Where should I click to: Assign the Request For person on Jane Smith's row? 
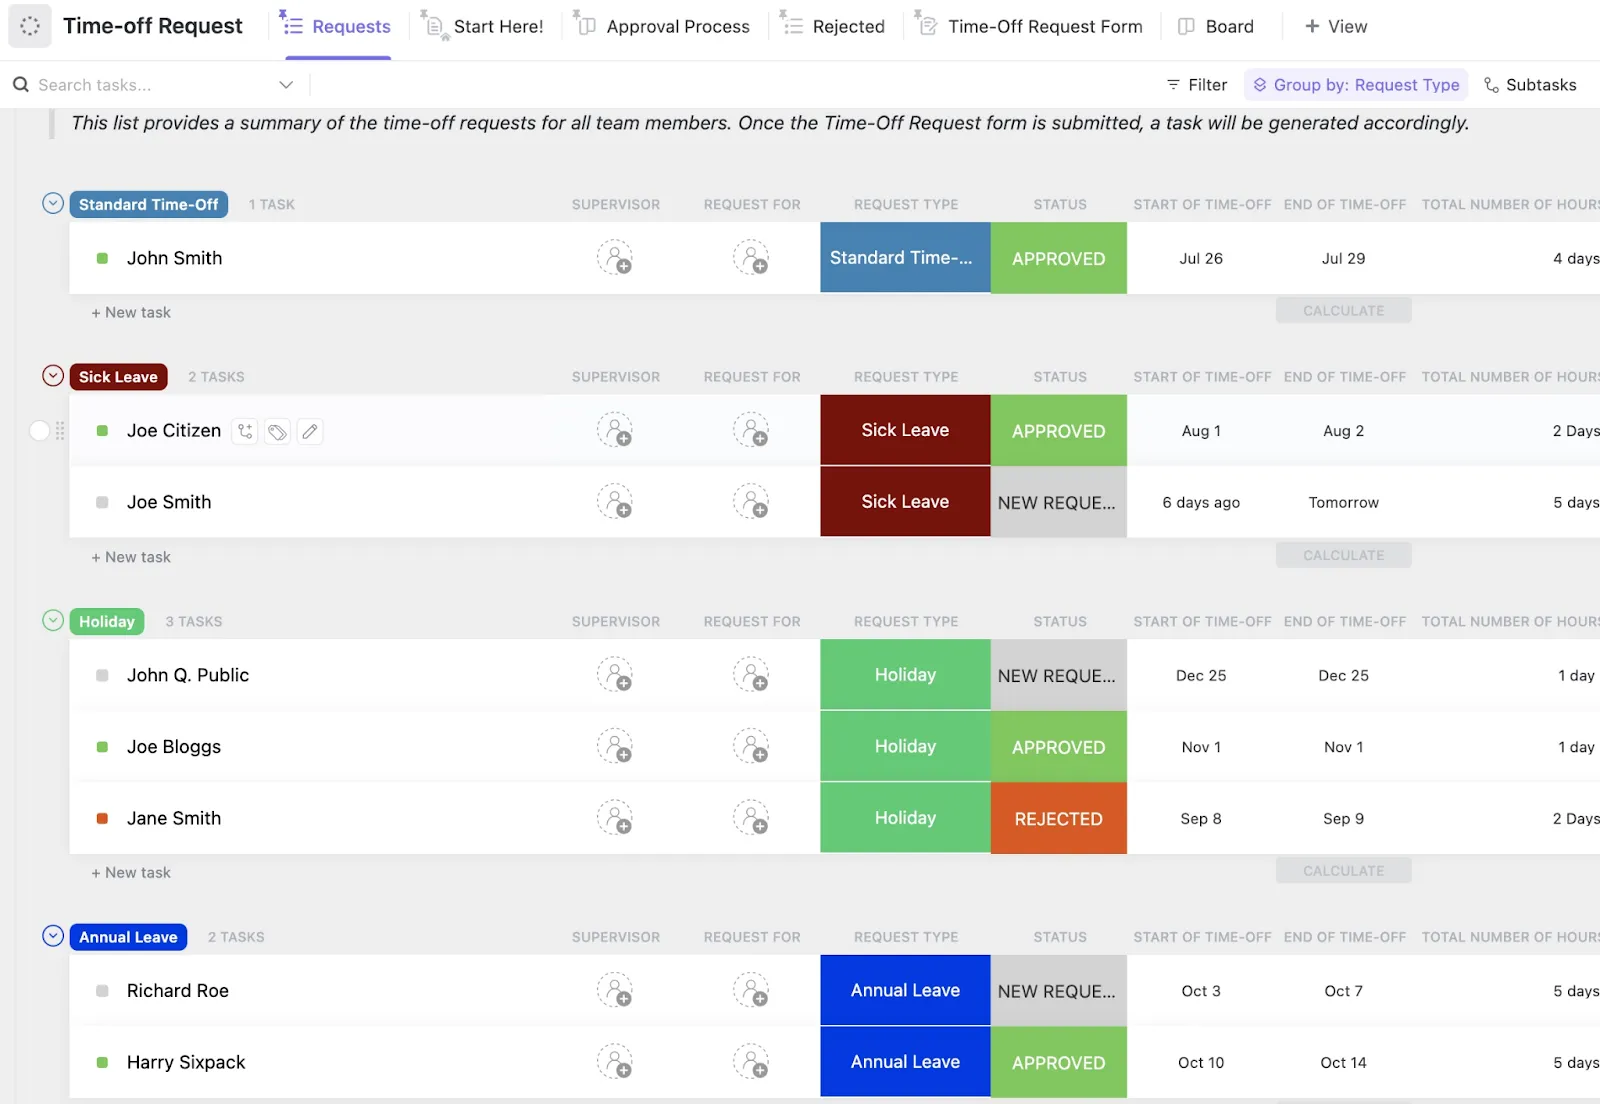pyautogui.click(x=751, y=818)
